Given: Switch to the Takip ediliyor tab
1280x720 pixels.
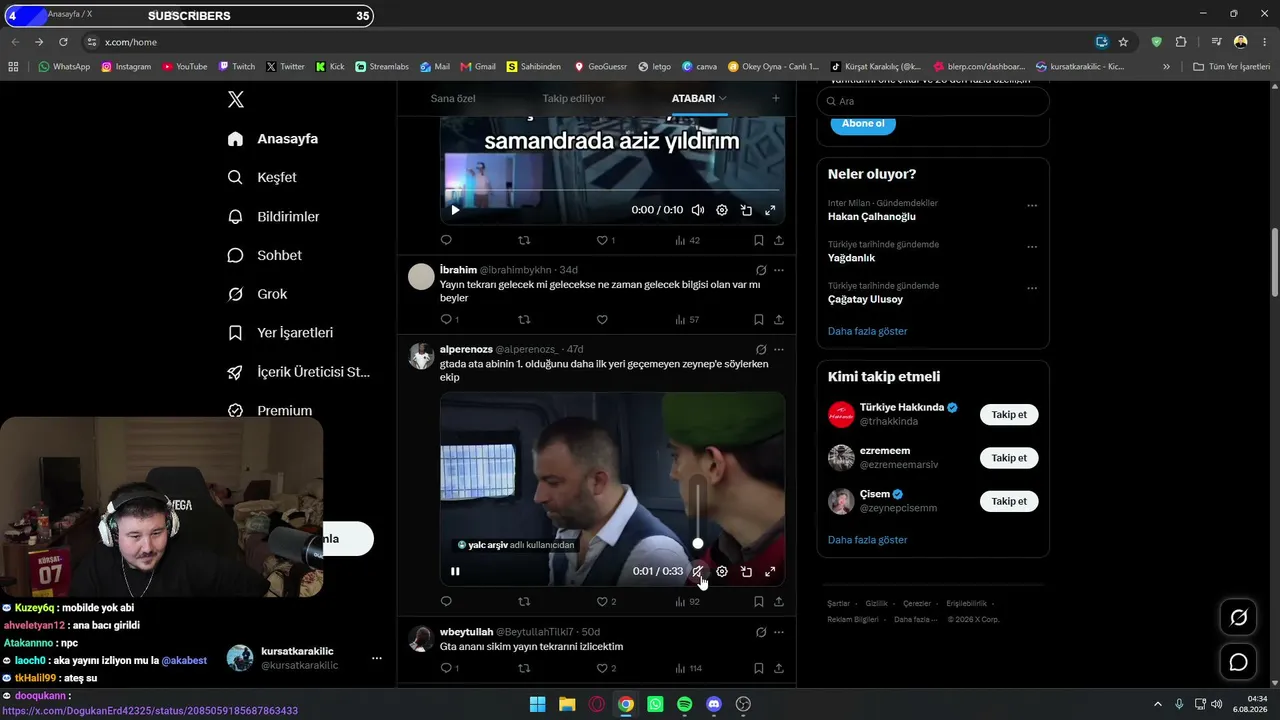Looking at the screenshot, I should pyautogui.click(x=574, y=99).
